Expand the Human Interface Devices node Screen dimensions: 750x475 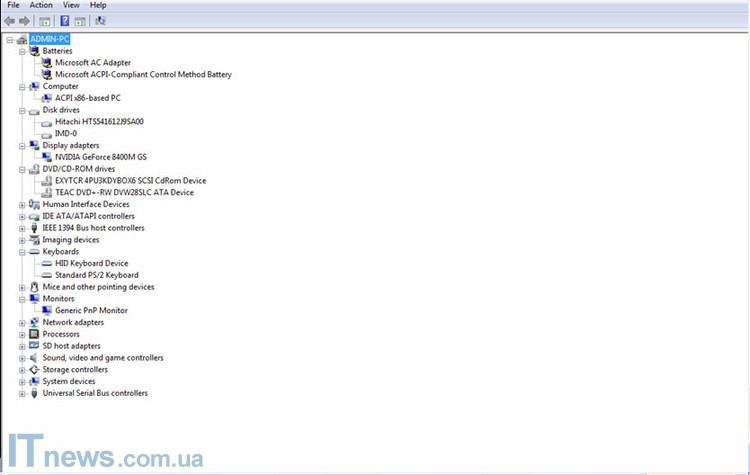[x=22, y=204]
